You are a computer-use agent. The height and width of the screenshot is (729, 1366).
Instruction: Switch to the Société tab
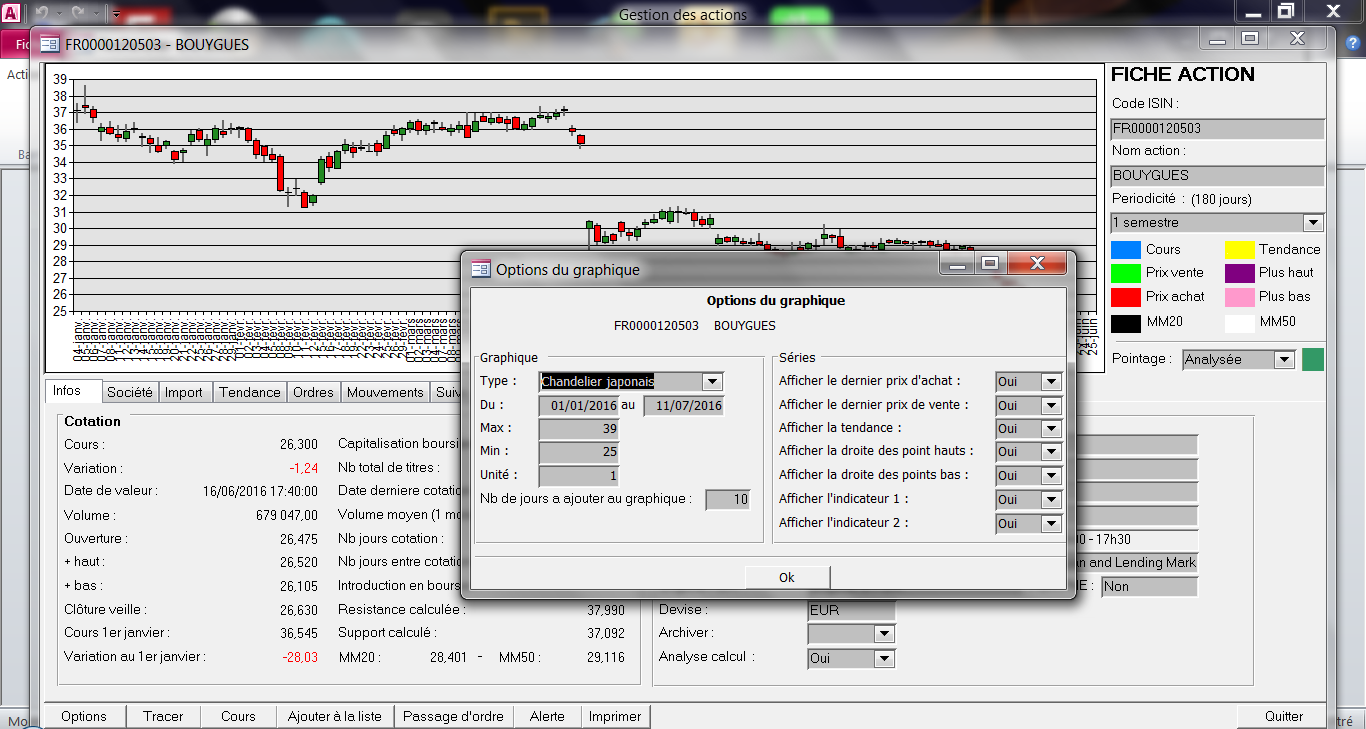pos(130,393)
